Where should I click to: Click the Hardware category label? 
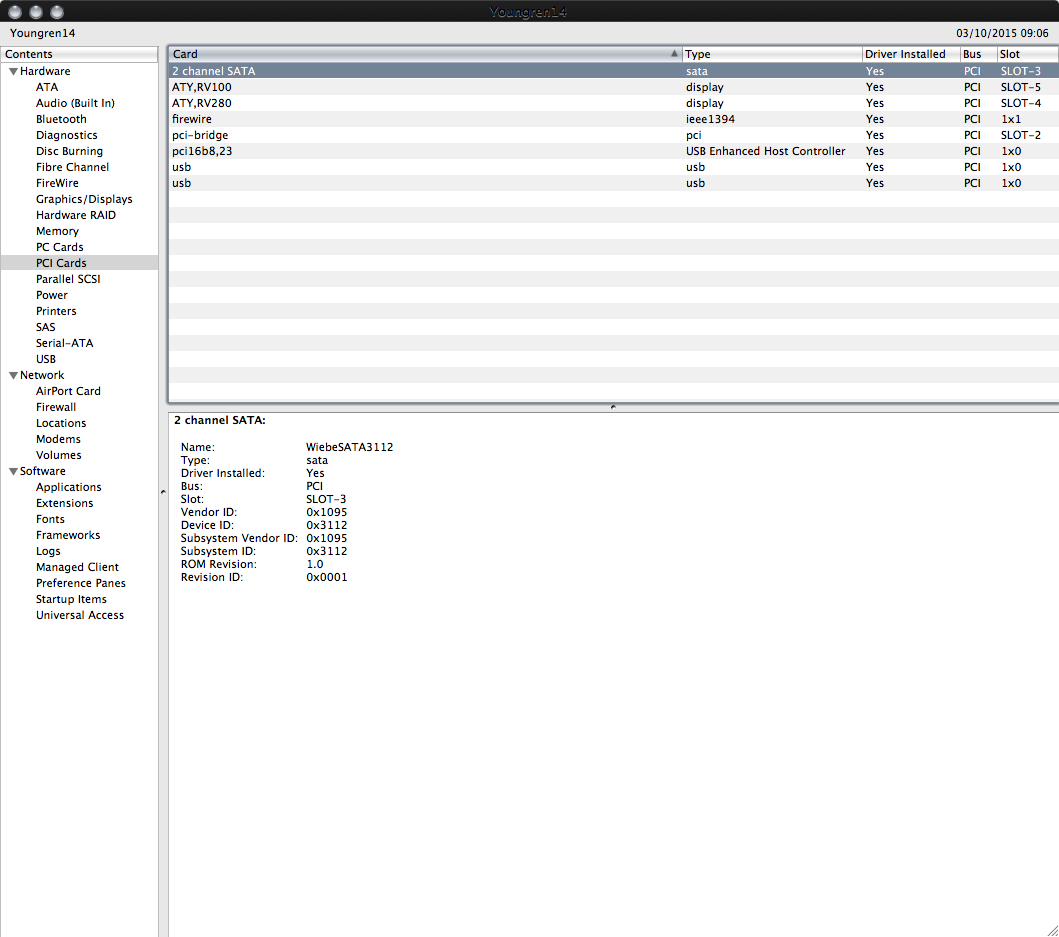[45, 72]
